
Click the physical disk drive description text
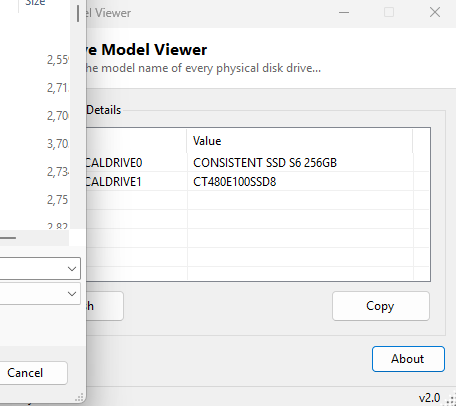click(x=203, y=68)
